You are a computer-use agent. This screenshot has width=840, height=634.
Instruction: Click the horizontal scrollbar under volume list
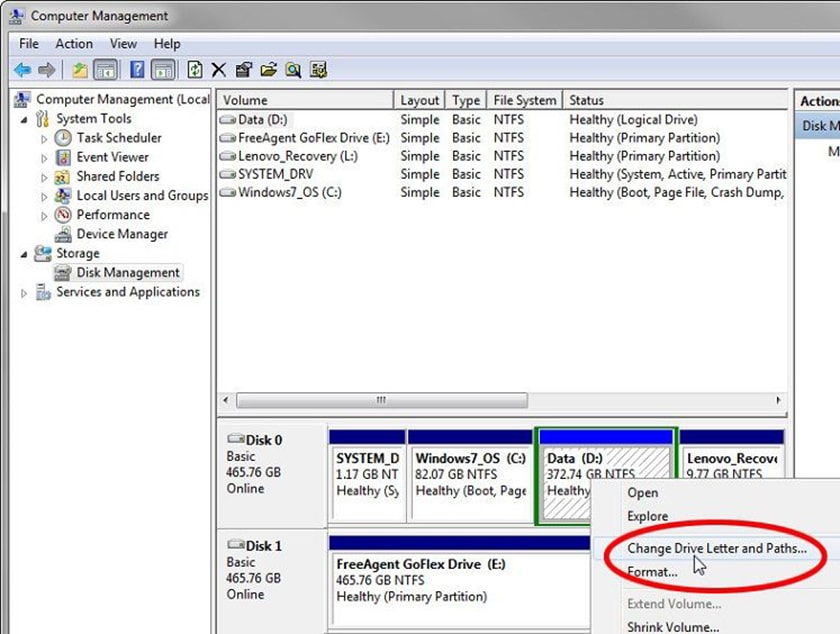(380, 399)
